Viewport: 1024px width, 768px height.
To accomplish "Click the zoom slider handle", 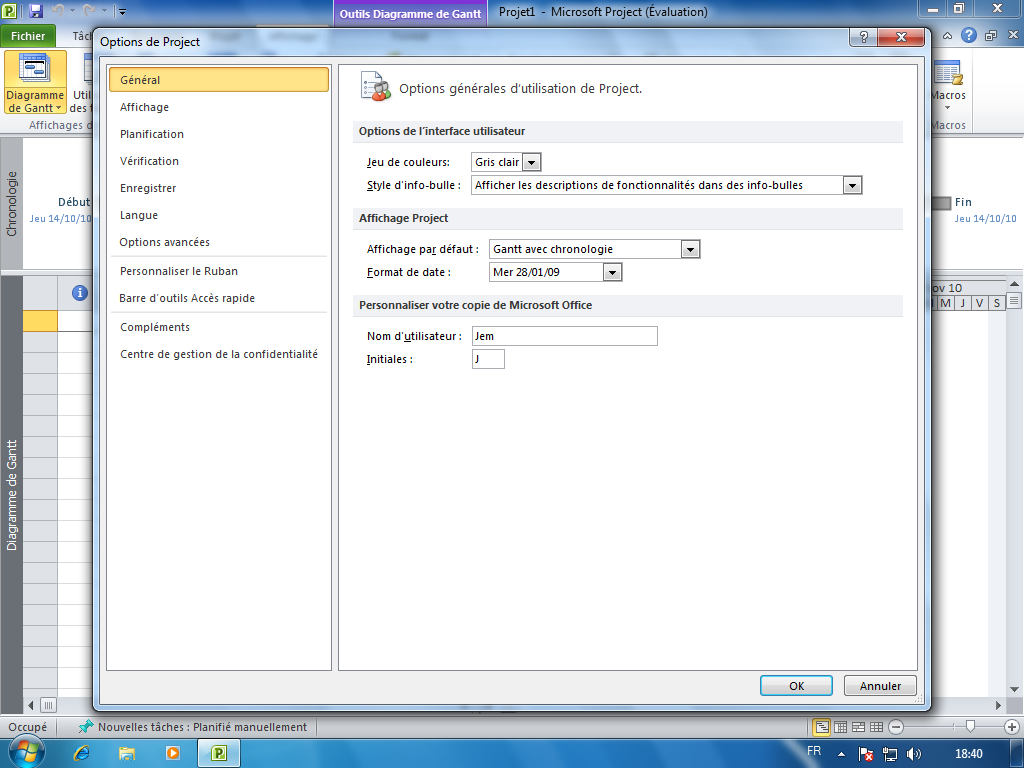I will [970, 727].
